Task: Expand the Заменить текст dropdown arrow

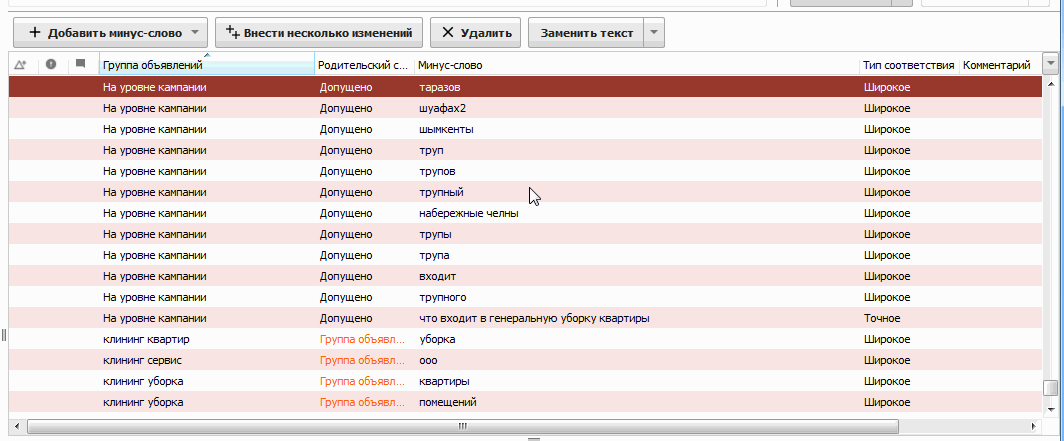Action: click(653, 33)
